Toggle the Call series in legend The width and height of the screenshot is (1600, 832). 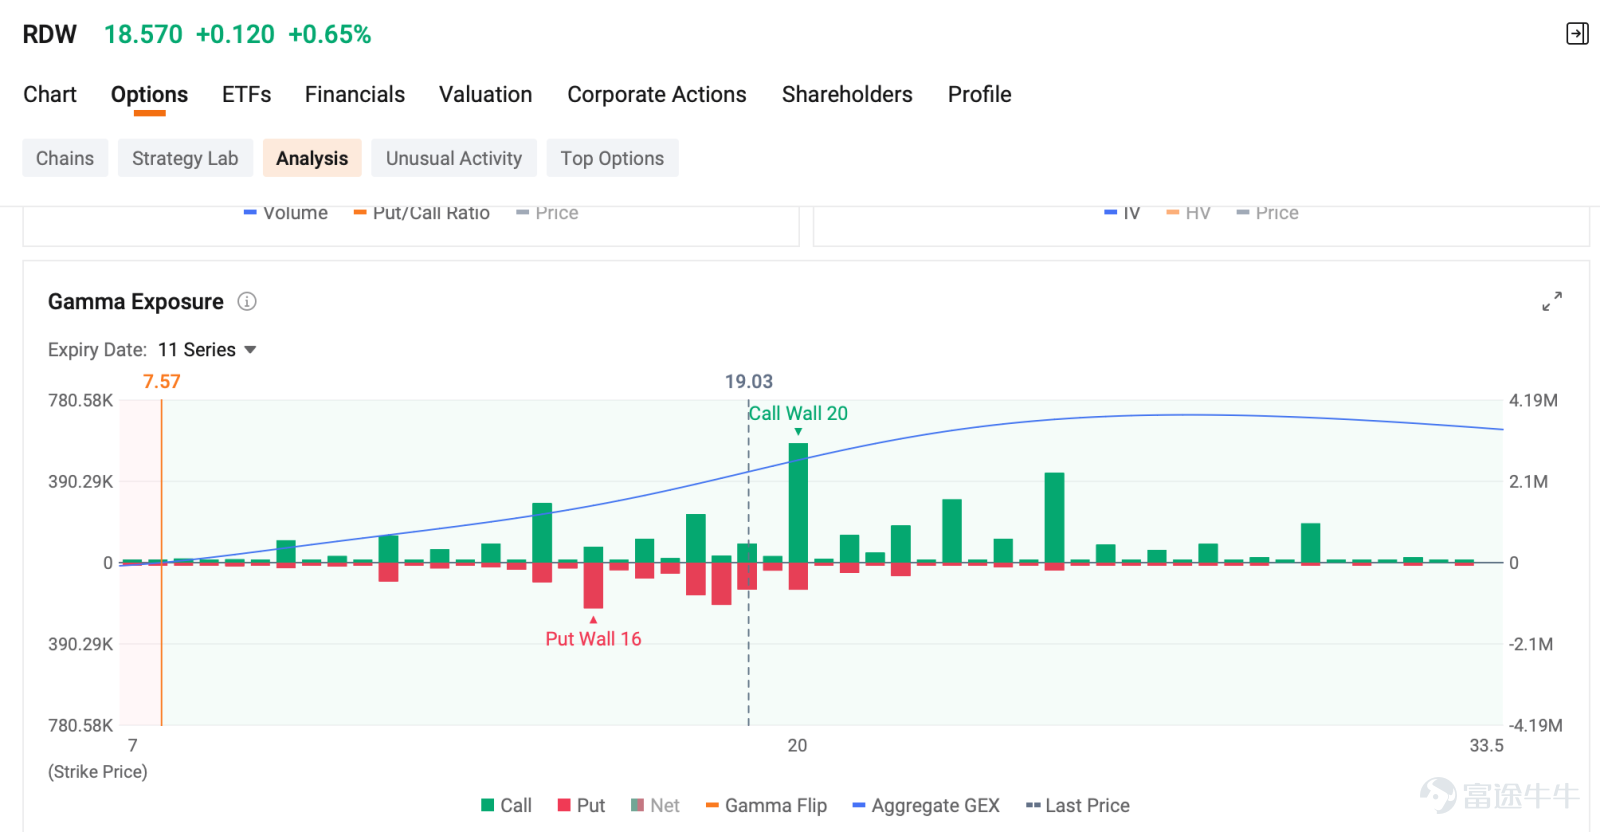506,805
